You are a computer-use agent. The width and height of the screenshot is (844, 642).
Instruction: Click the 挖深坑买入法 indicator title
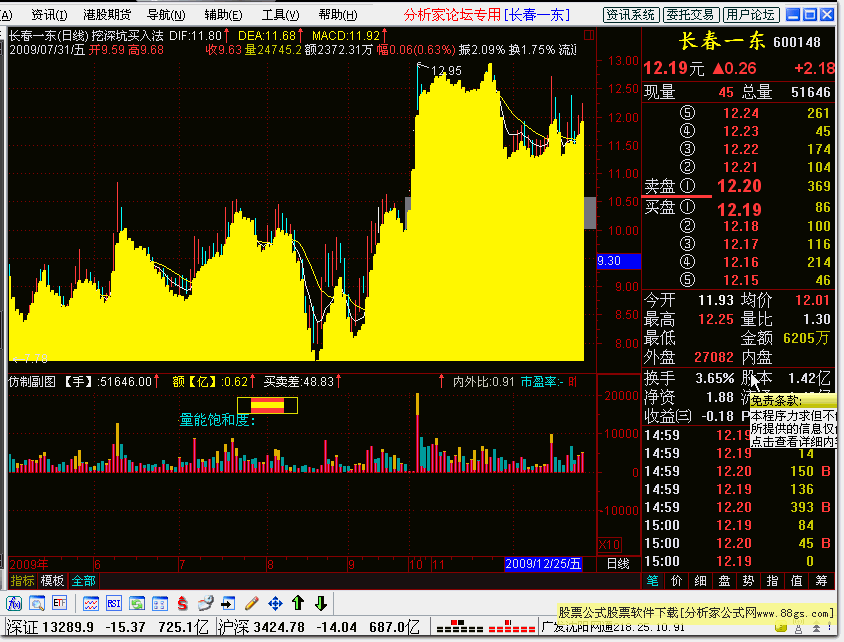[128, 36]
